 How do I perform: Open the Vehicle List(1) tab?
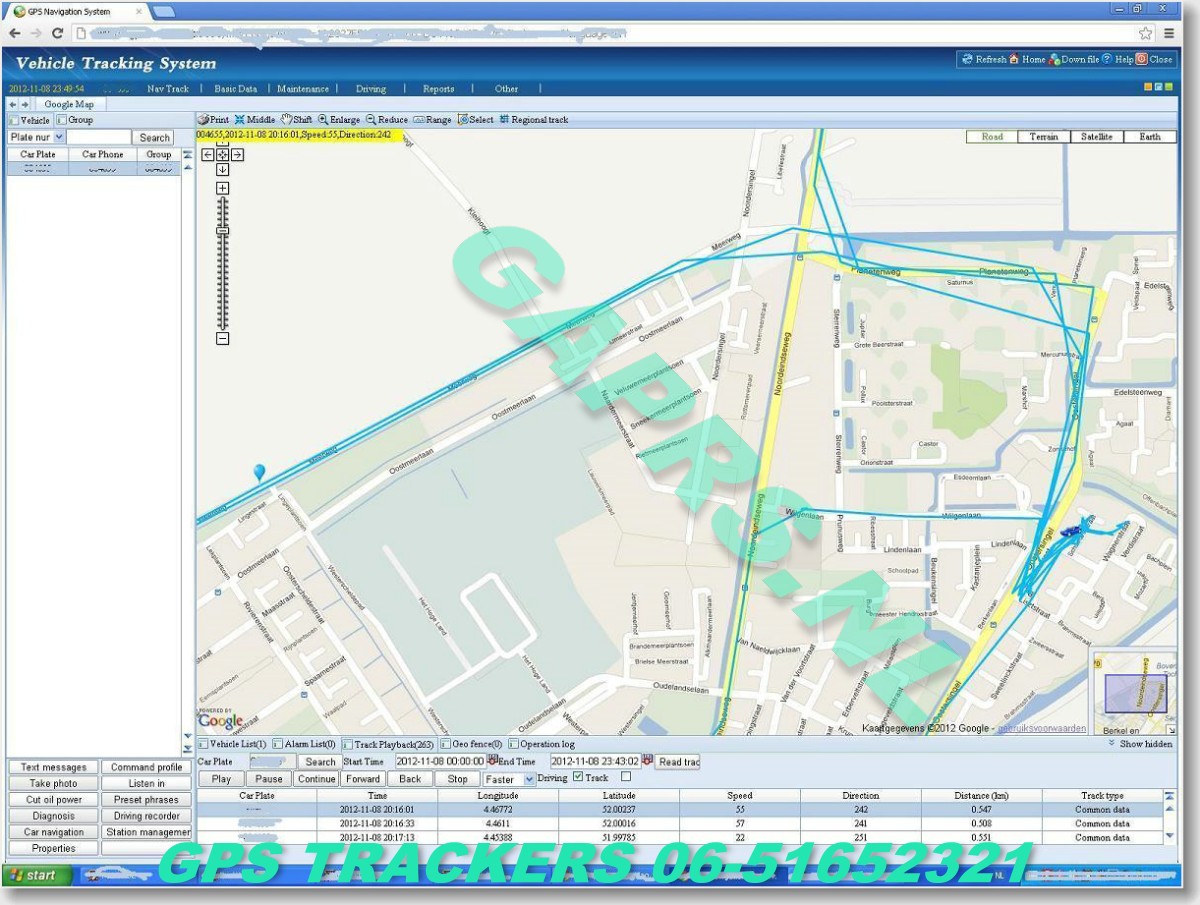pyautogui.click(x=232, y=744)
